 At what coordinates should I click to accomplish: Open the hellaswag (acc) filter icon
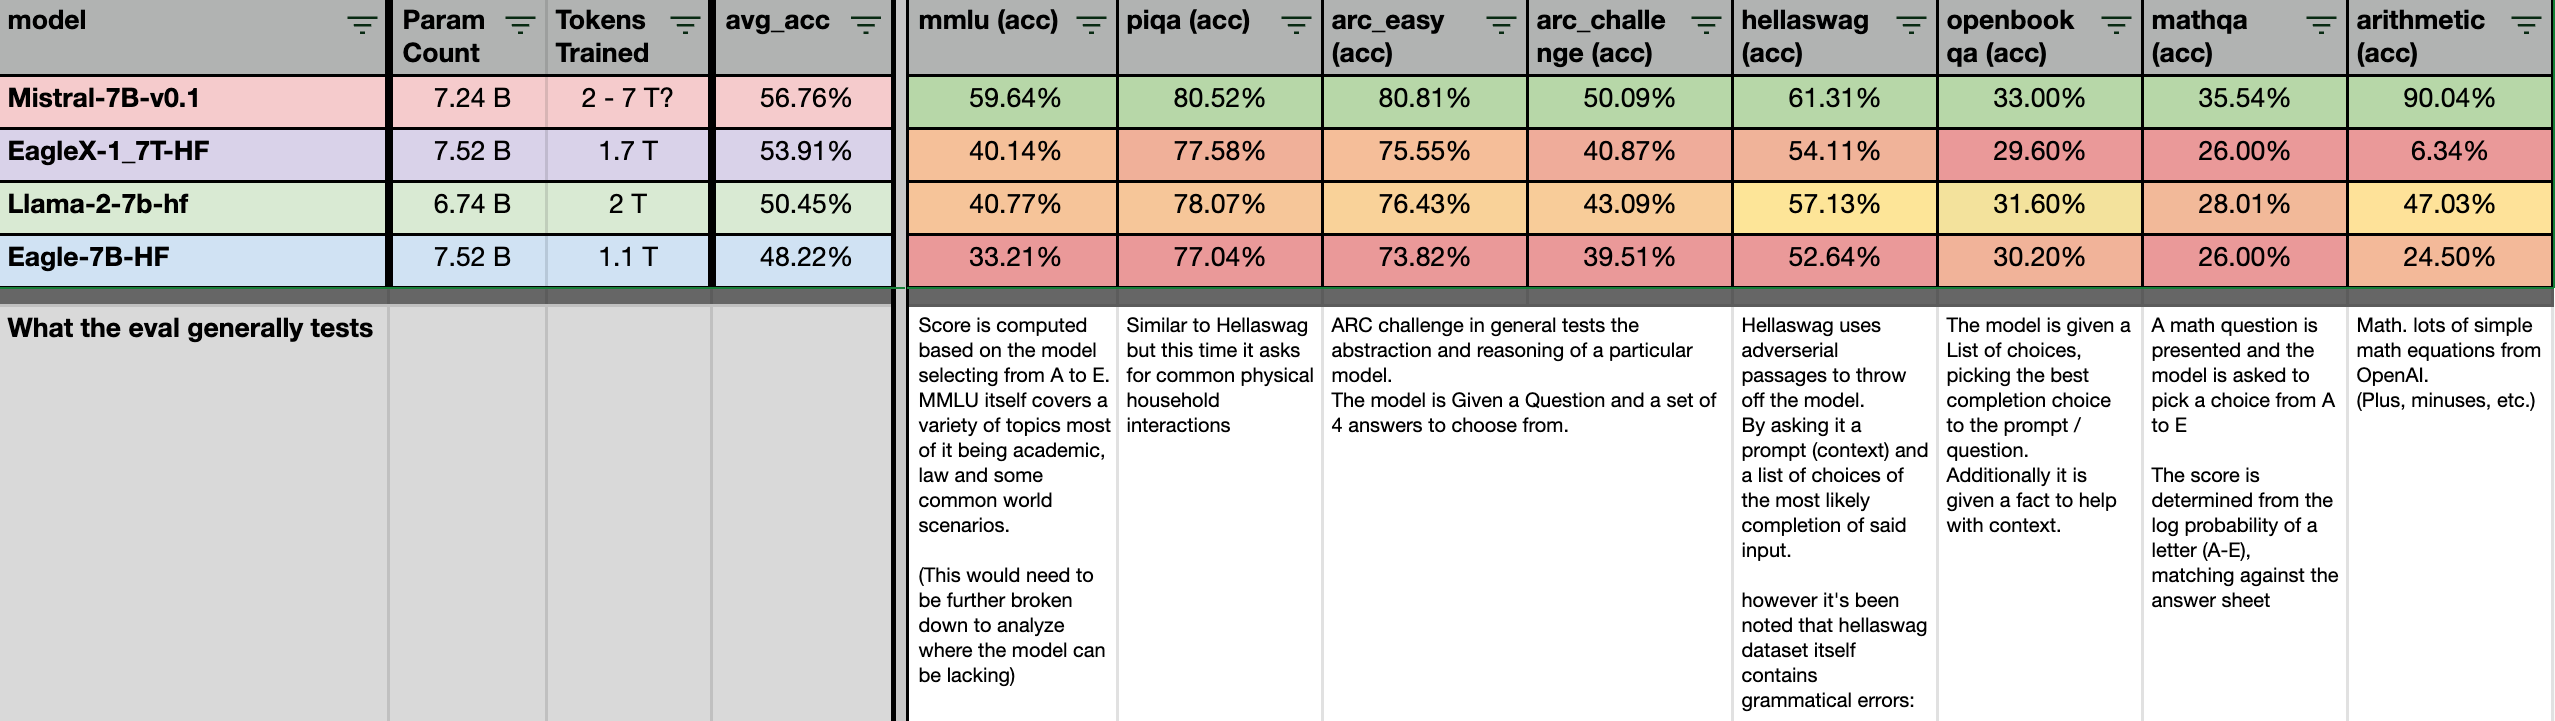click(1911, 22)
